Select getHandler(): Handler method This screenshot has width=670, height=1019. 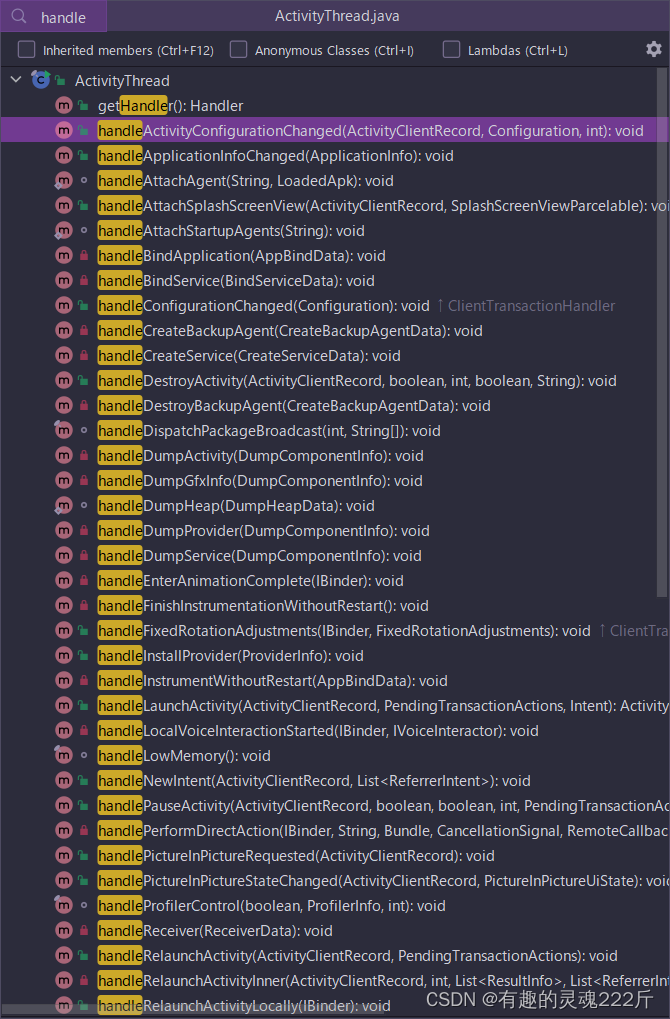[335, 105]
